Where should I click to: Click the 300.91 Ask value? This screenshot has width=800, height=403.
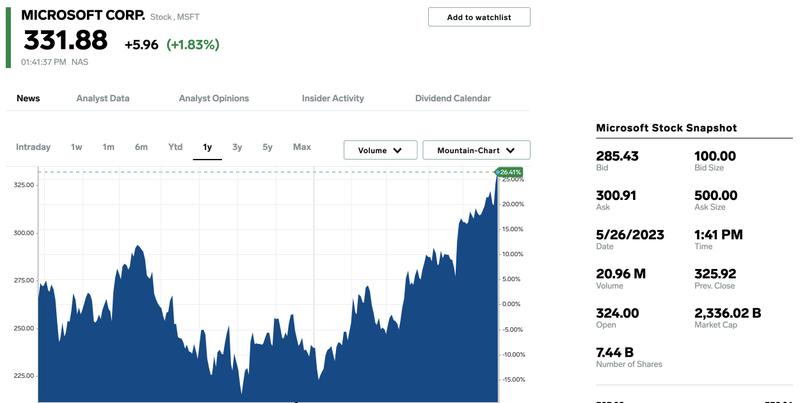coord(616,195)
